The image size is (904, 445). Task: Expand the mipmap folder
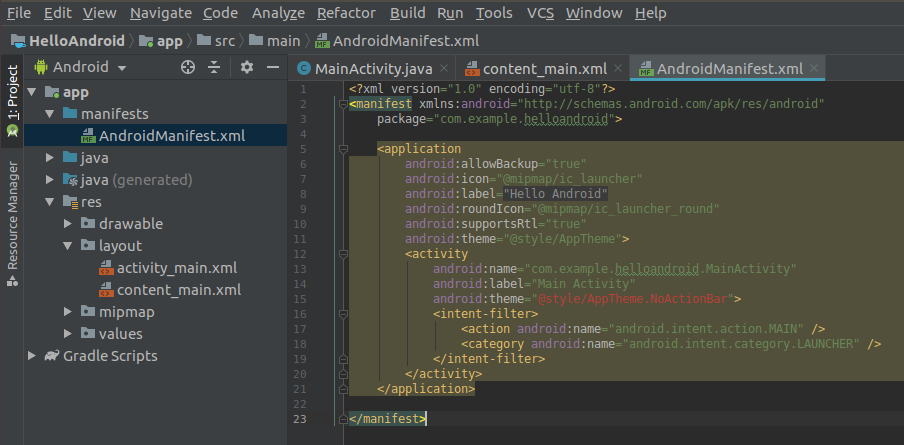pos(68,312)
